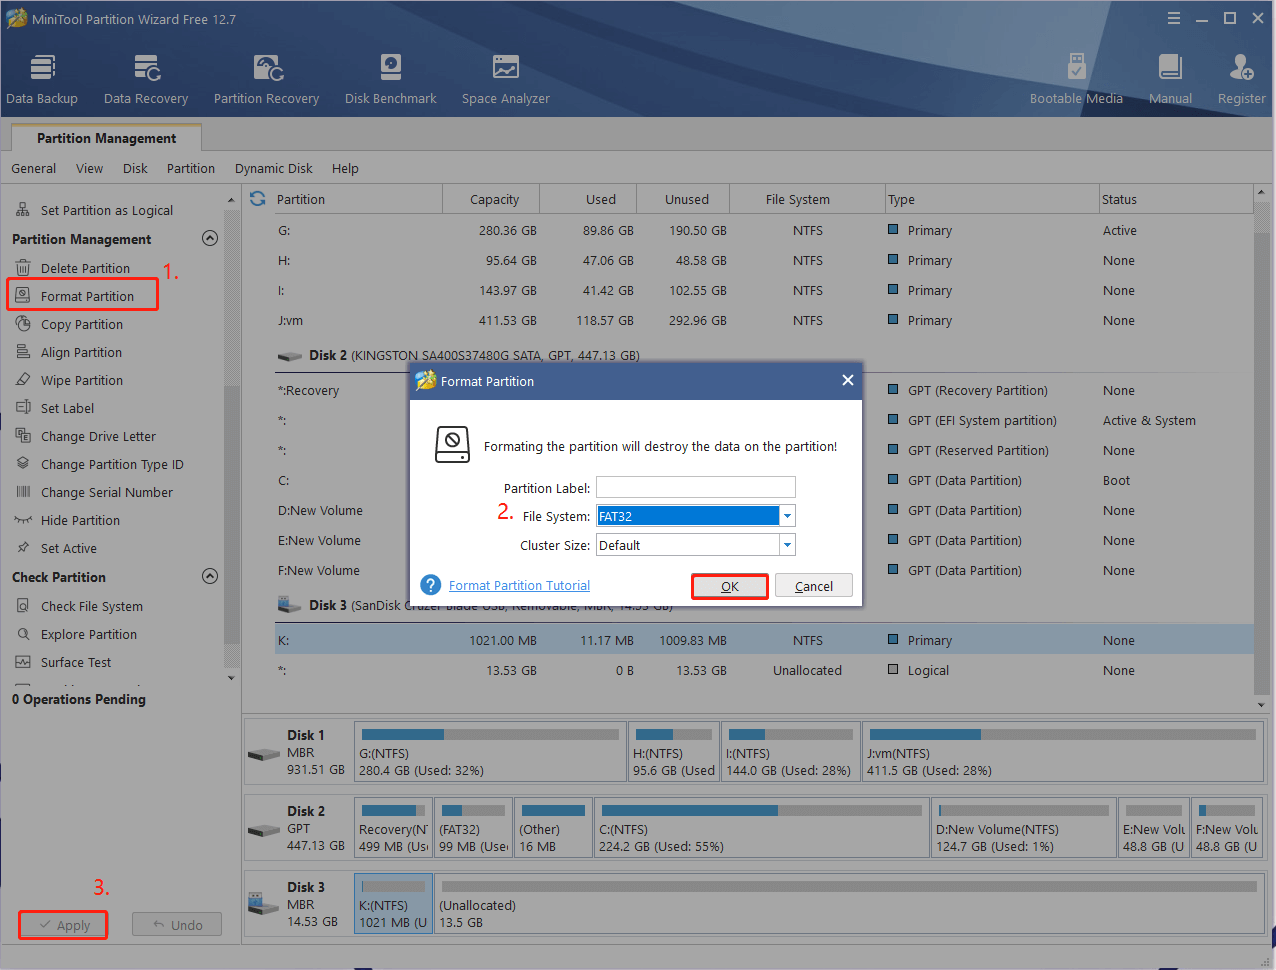Select C:(NTFS) block in Disk 2 map

pyautogui.click(x=762, y=827)
